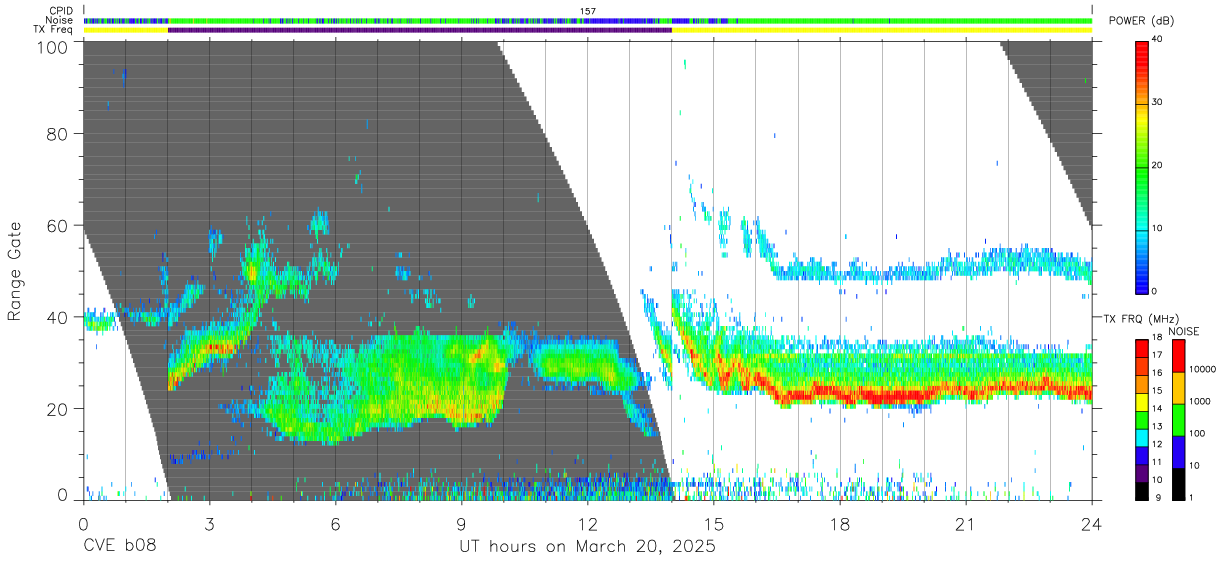Click the CVE b08 radar beam label
This screenshot has height=567, width=1228.
119,547
